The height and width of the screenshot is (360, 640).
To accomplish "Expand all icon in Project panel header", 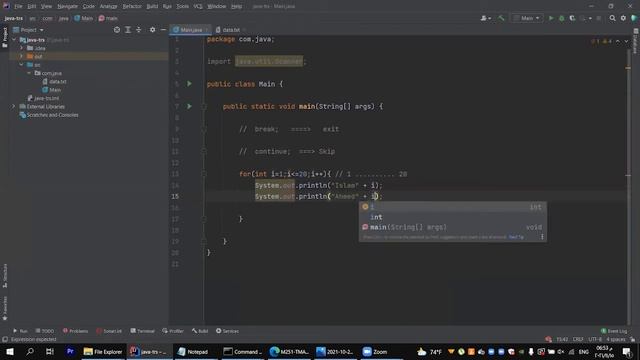I will pos(128,30).
